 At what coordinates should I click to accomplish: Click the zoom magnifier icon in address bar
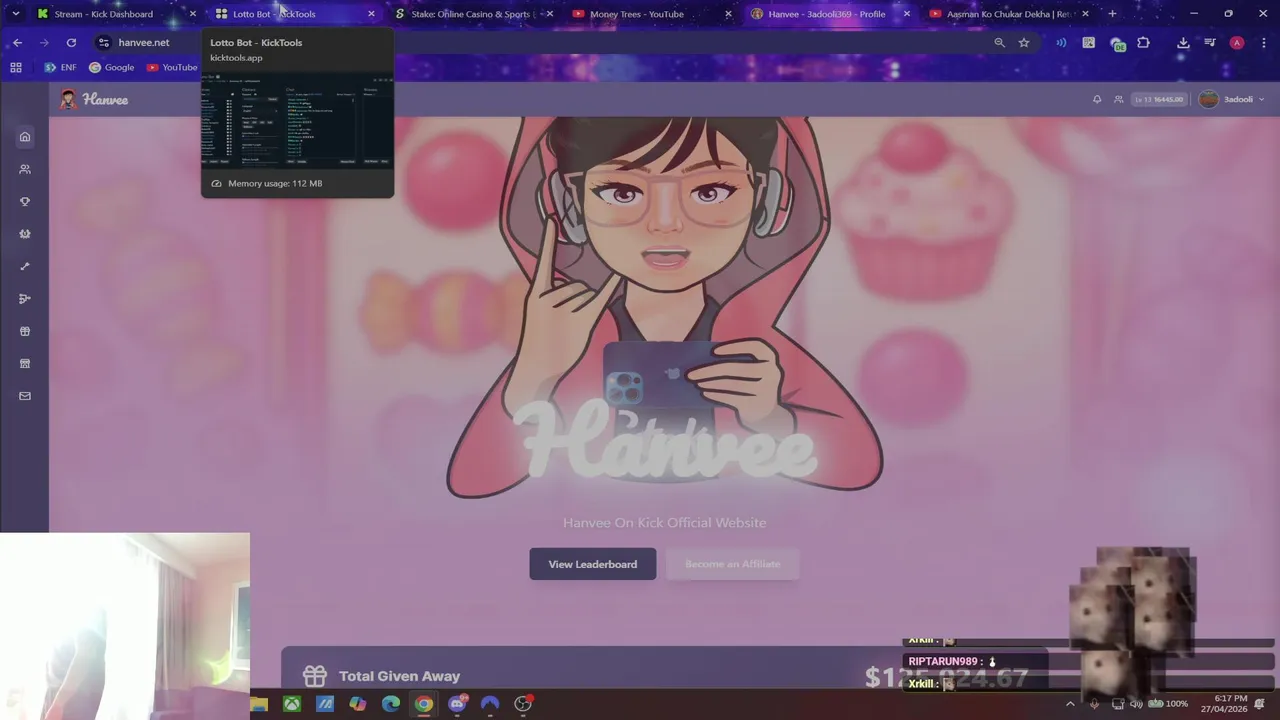999,43
